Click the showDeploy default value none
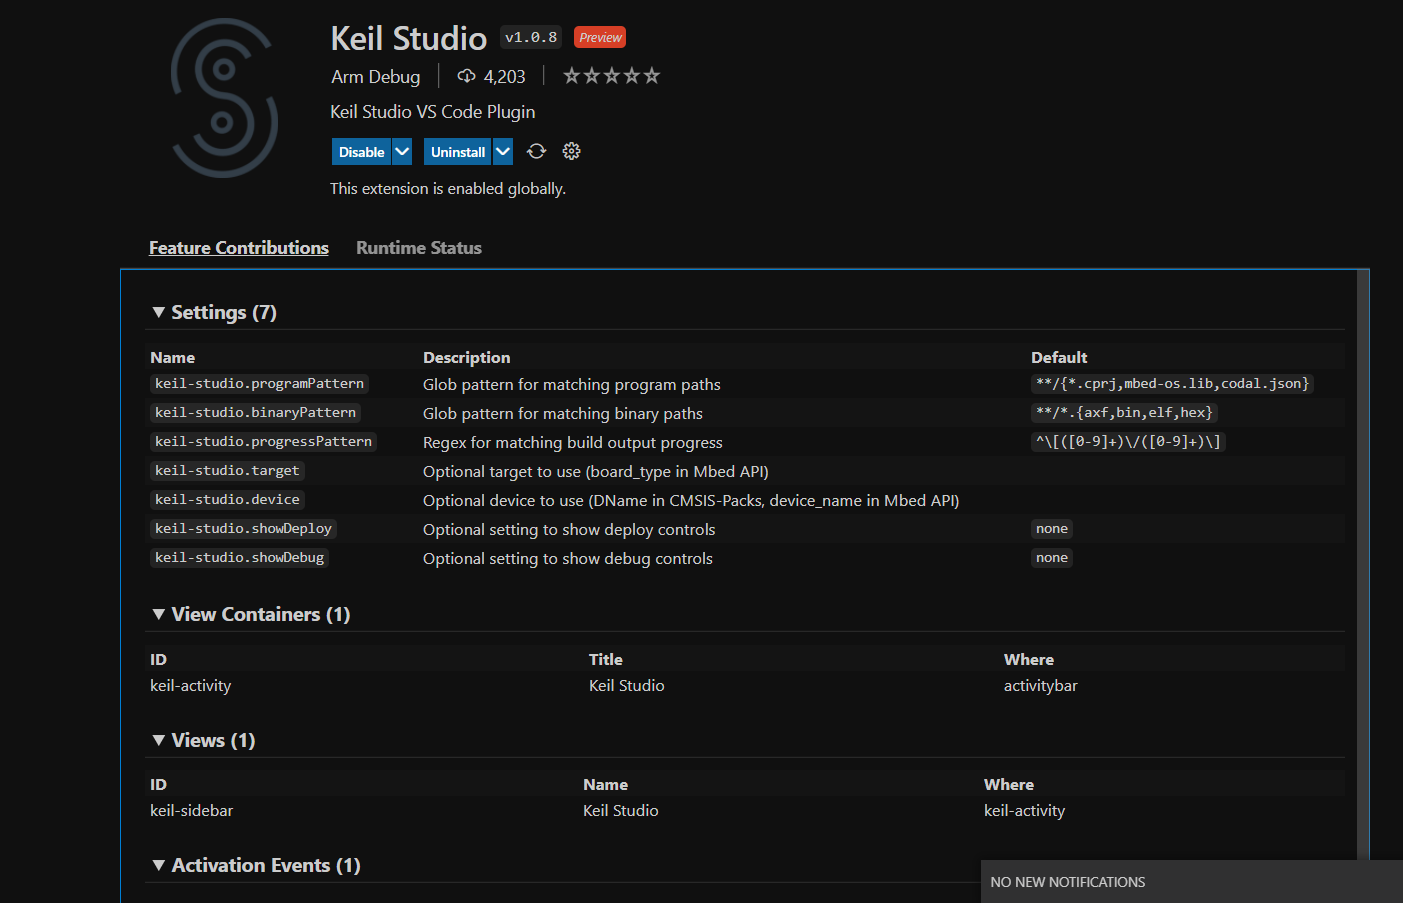 tap(1052, 529)
